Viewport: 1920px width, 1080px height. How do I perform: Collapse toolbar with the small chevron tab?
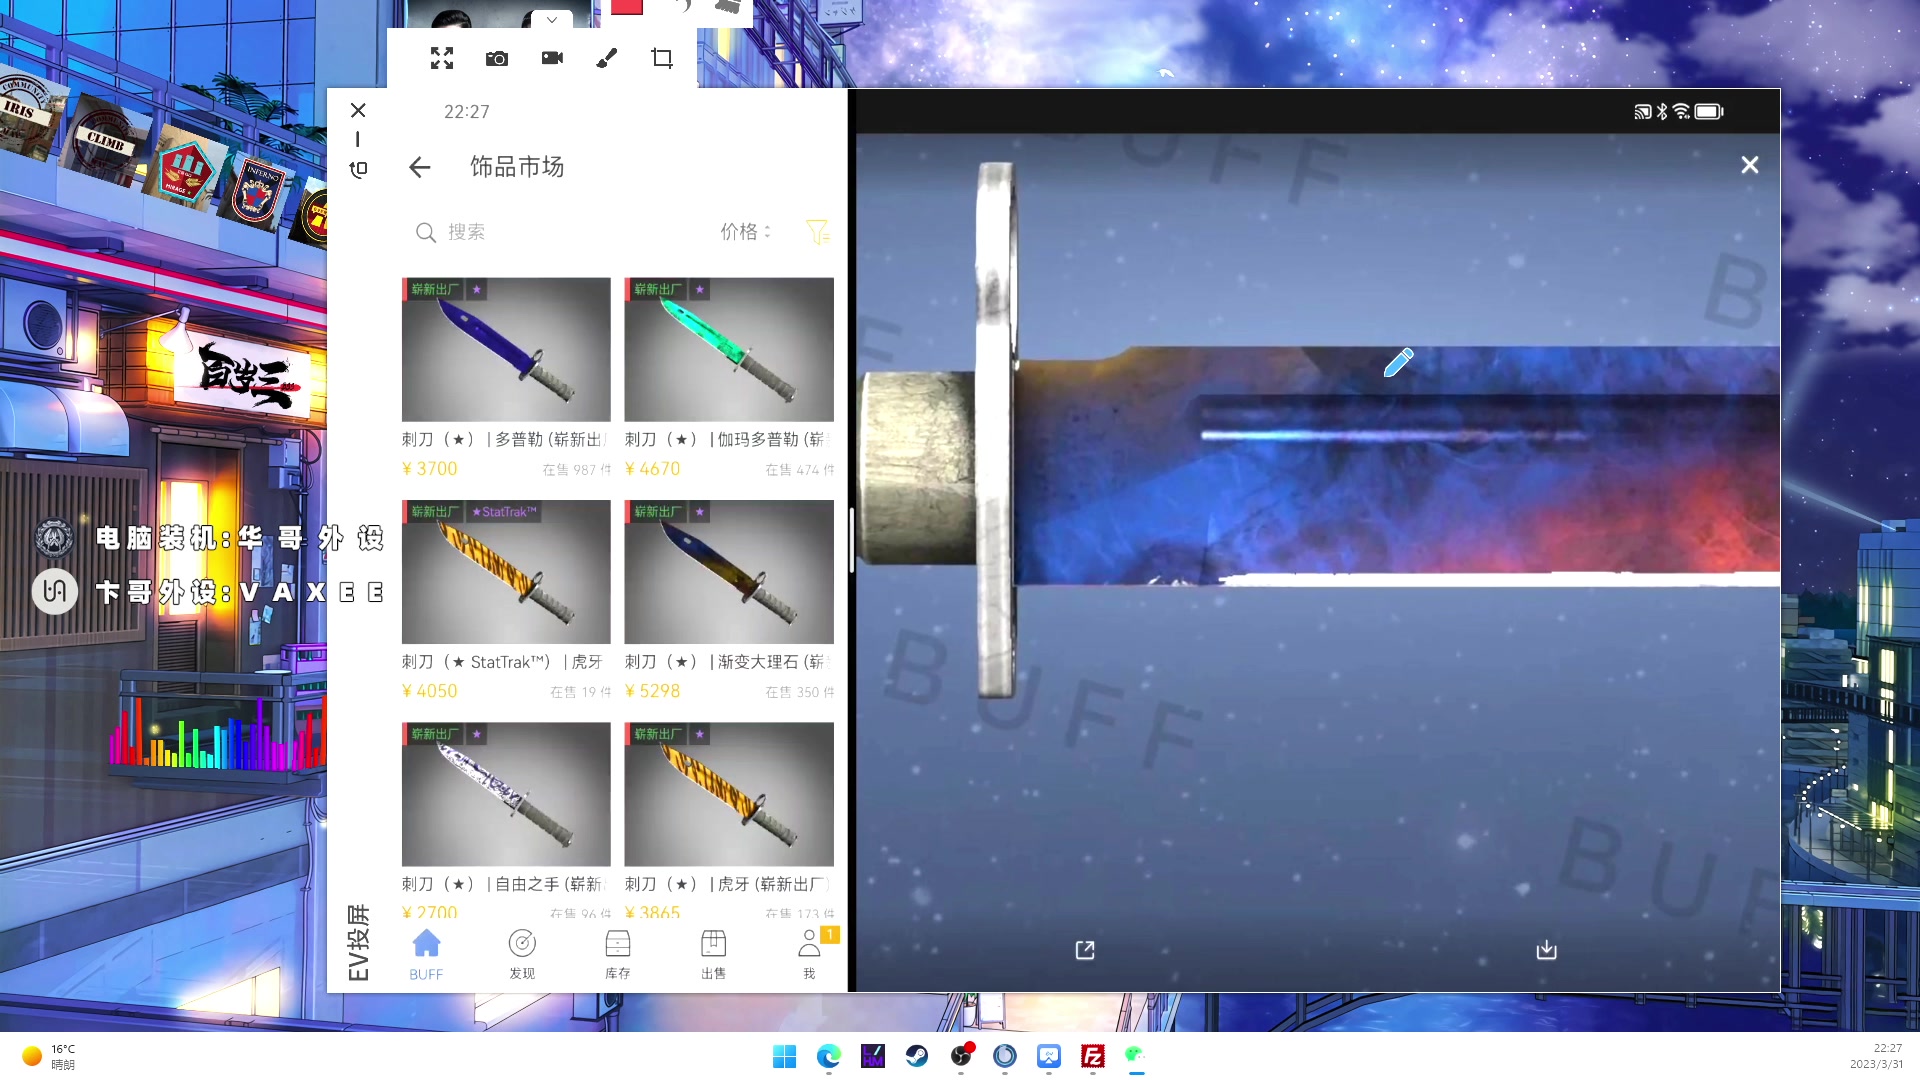[x=552, y=19]
